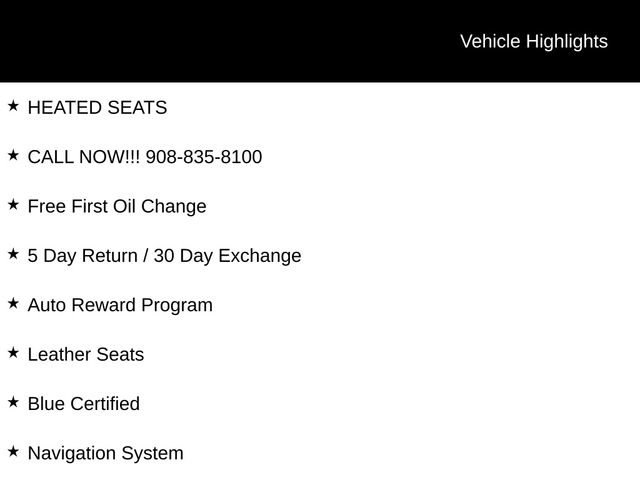The width and height of the screenshot is (640, 480).
Task: Select the Leather Seats highlight
Action: tap(86, 354)
